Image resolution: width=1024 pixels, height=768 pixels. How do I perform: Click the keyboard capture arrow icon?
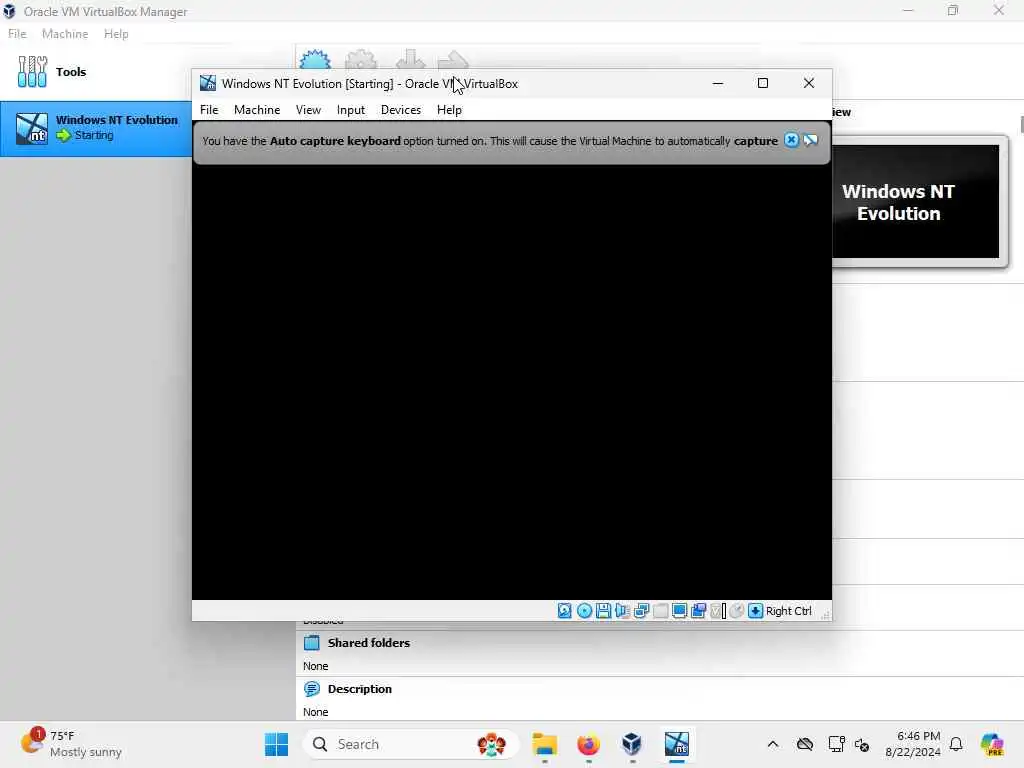[x=756, y=611]
